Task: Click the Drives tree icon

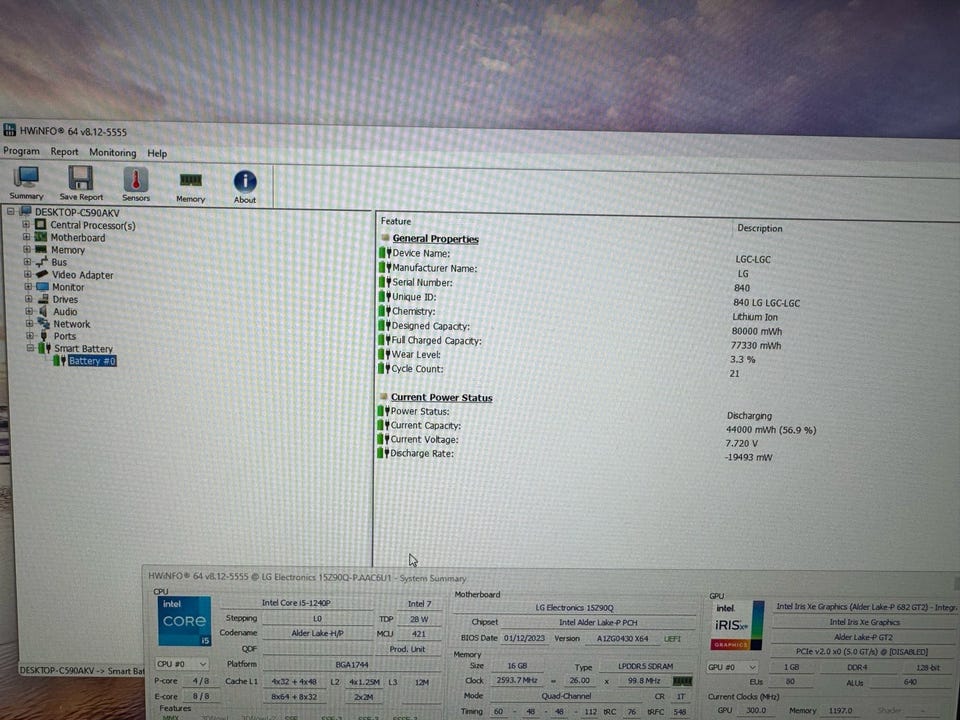Action: tap(43, 299)
